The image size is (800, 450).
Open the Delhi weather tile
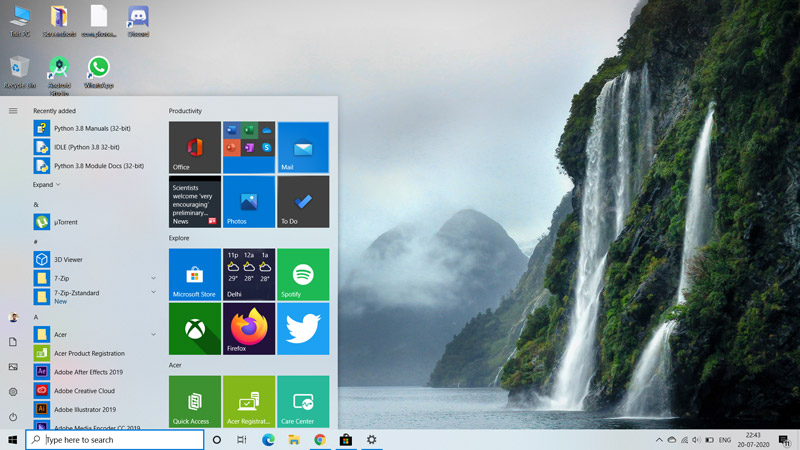coord(249,274)
